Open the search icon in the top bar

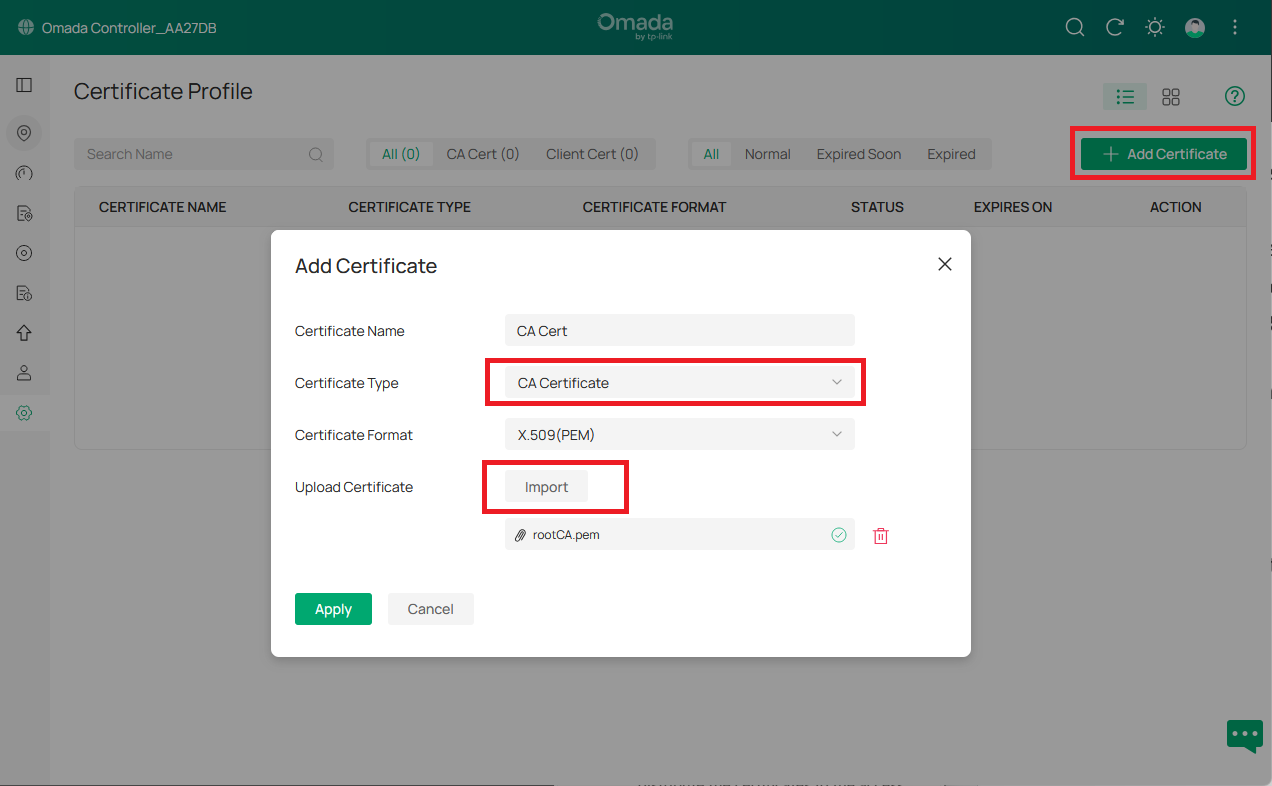(x=1074, y=27)
